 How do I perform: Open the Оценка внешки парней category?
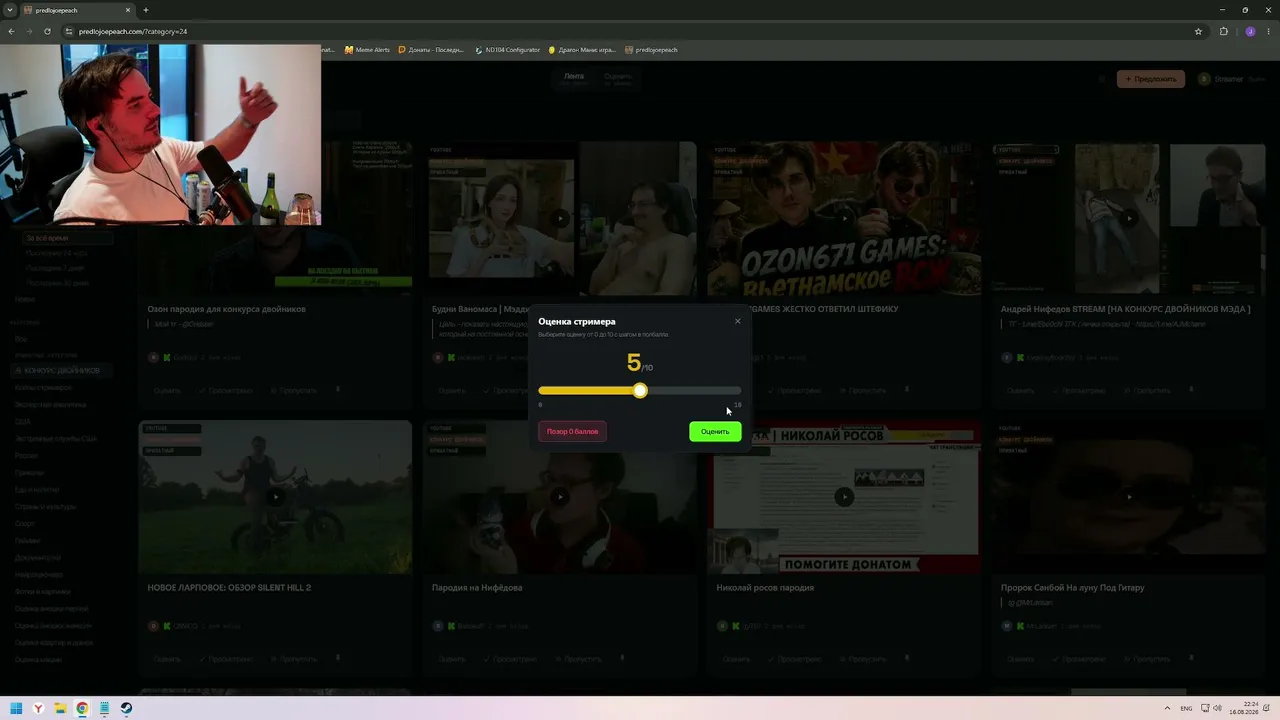click(51, 609)
